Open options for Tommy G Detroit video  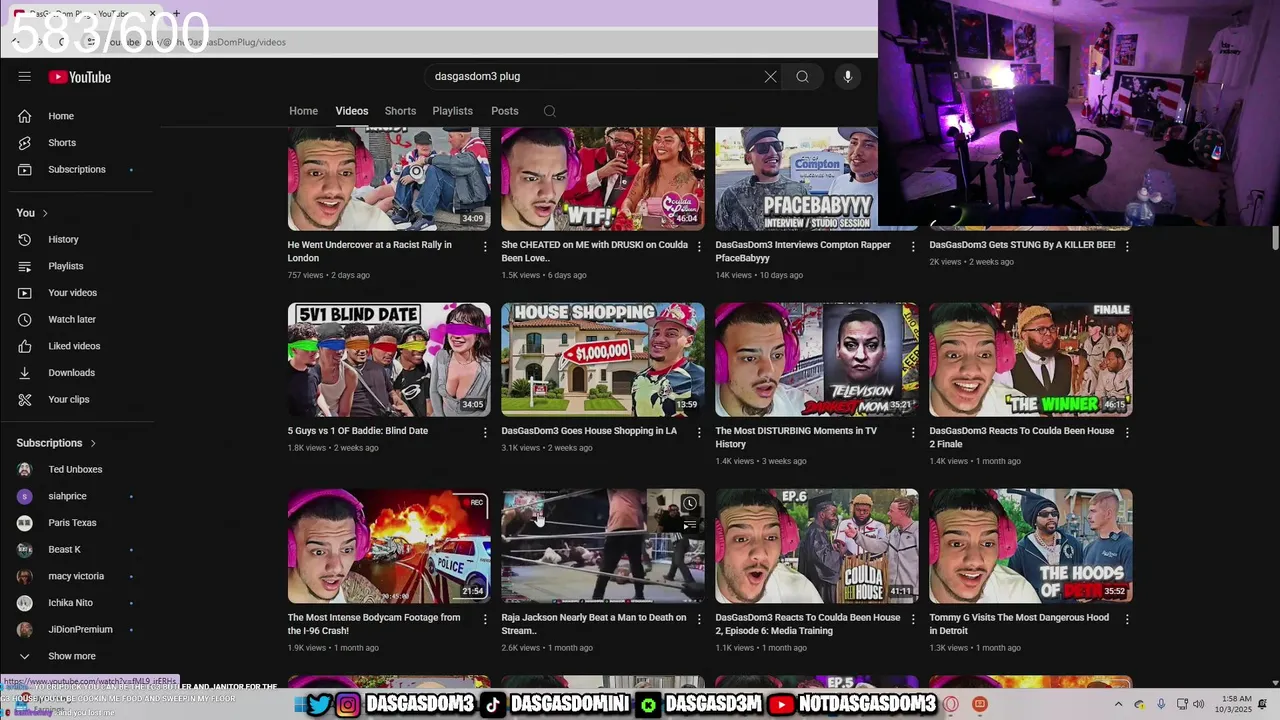click(x=1127, y=619)
